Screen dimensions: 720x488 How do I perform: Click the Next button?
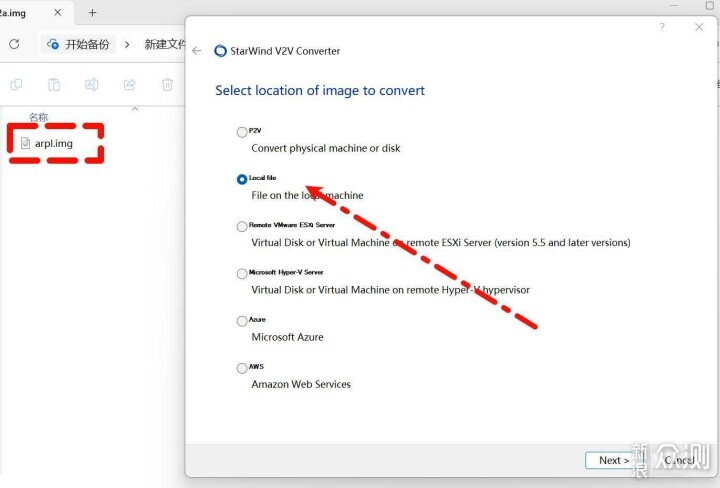click(614, 460)
